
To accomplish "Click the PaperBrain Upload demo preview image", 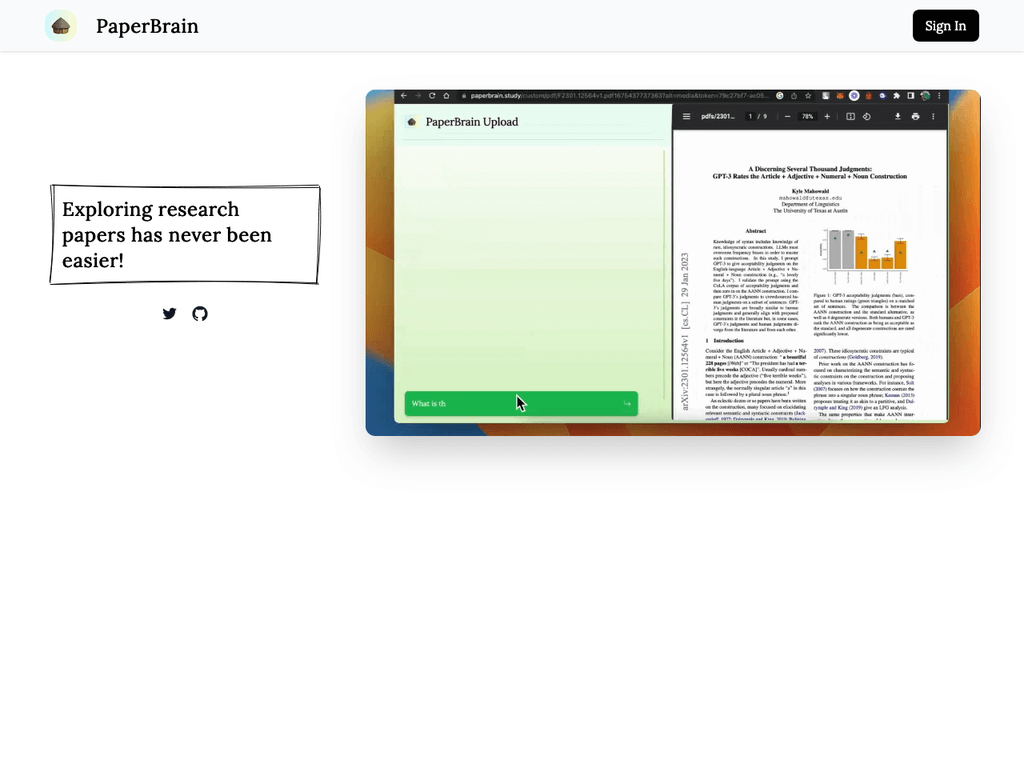I will click(x=673, y=263).
